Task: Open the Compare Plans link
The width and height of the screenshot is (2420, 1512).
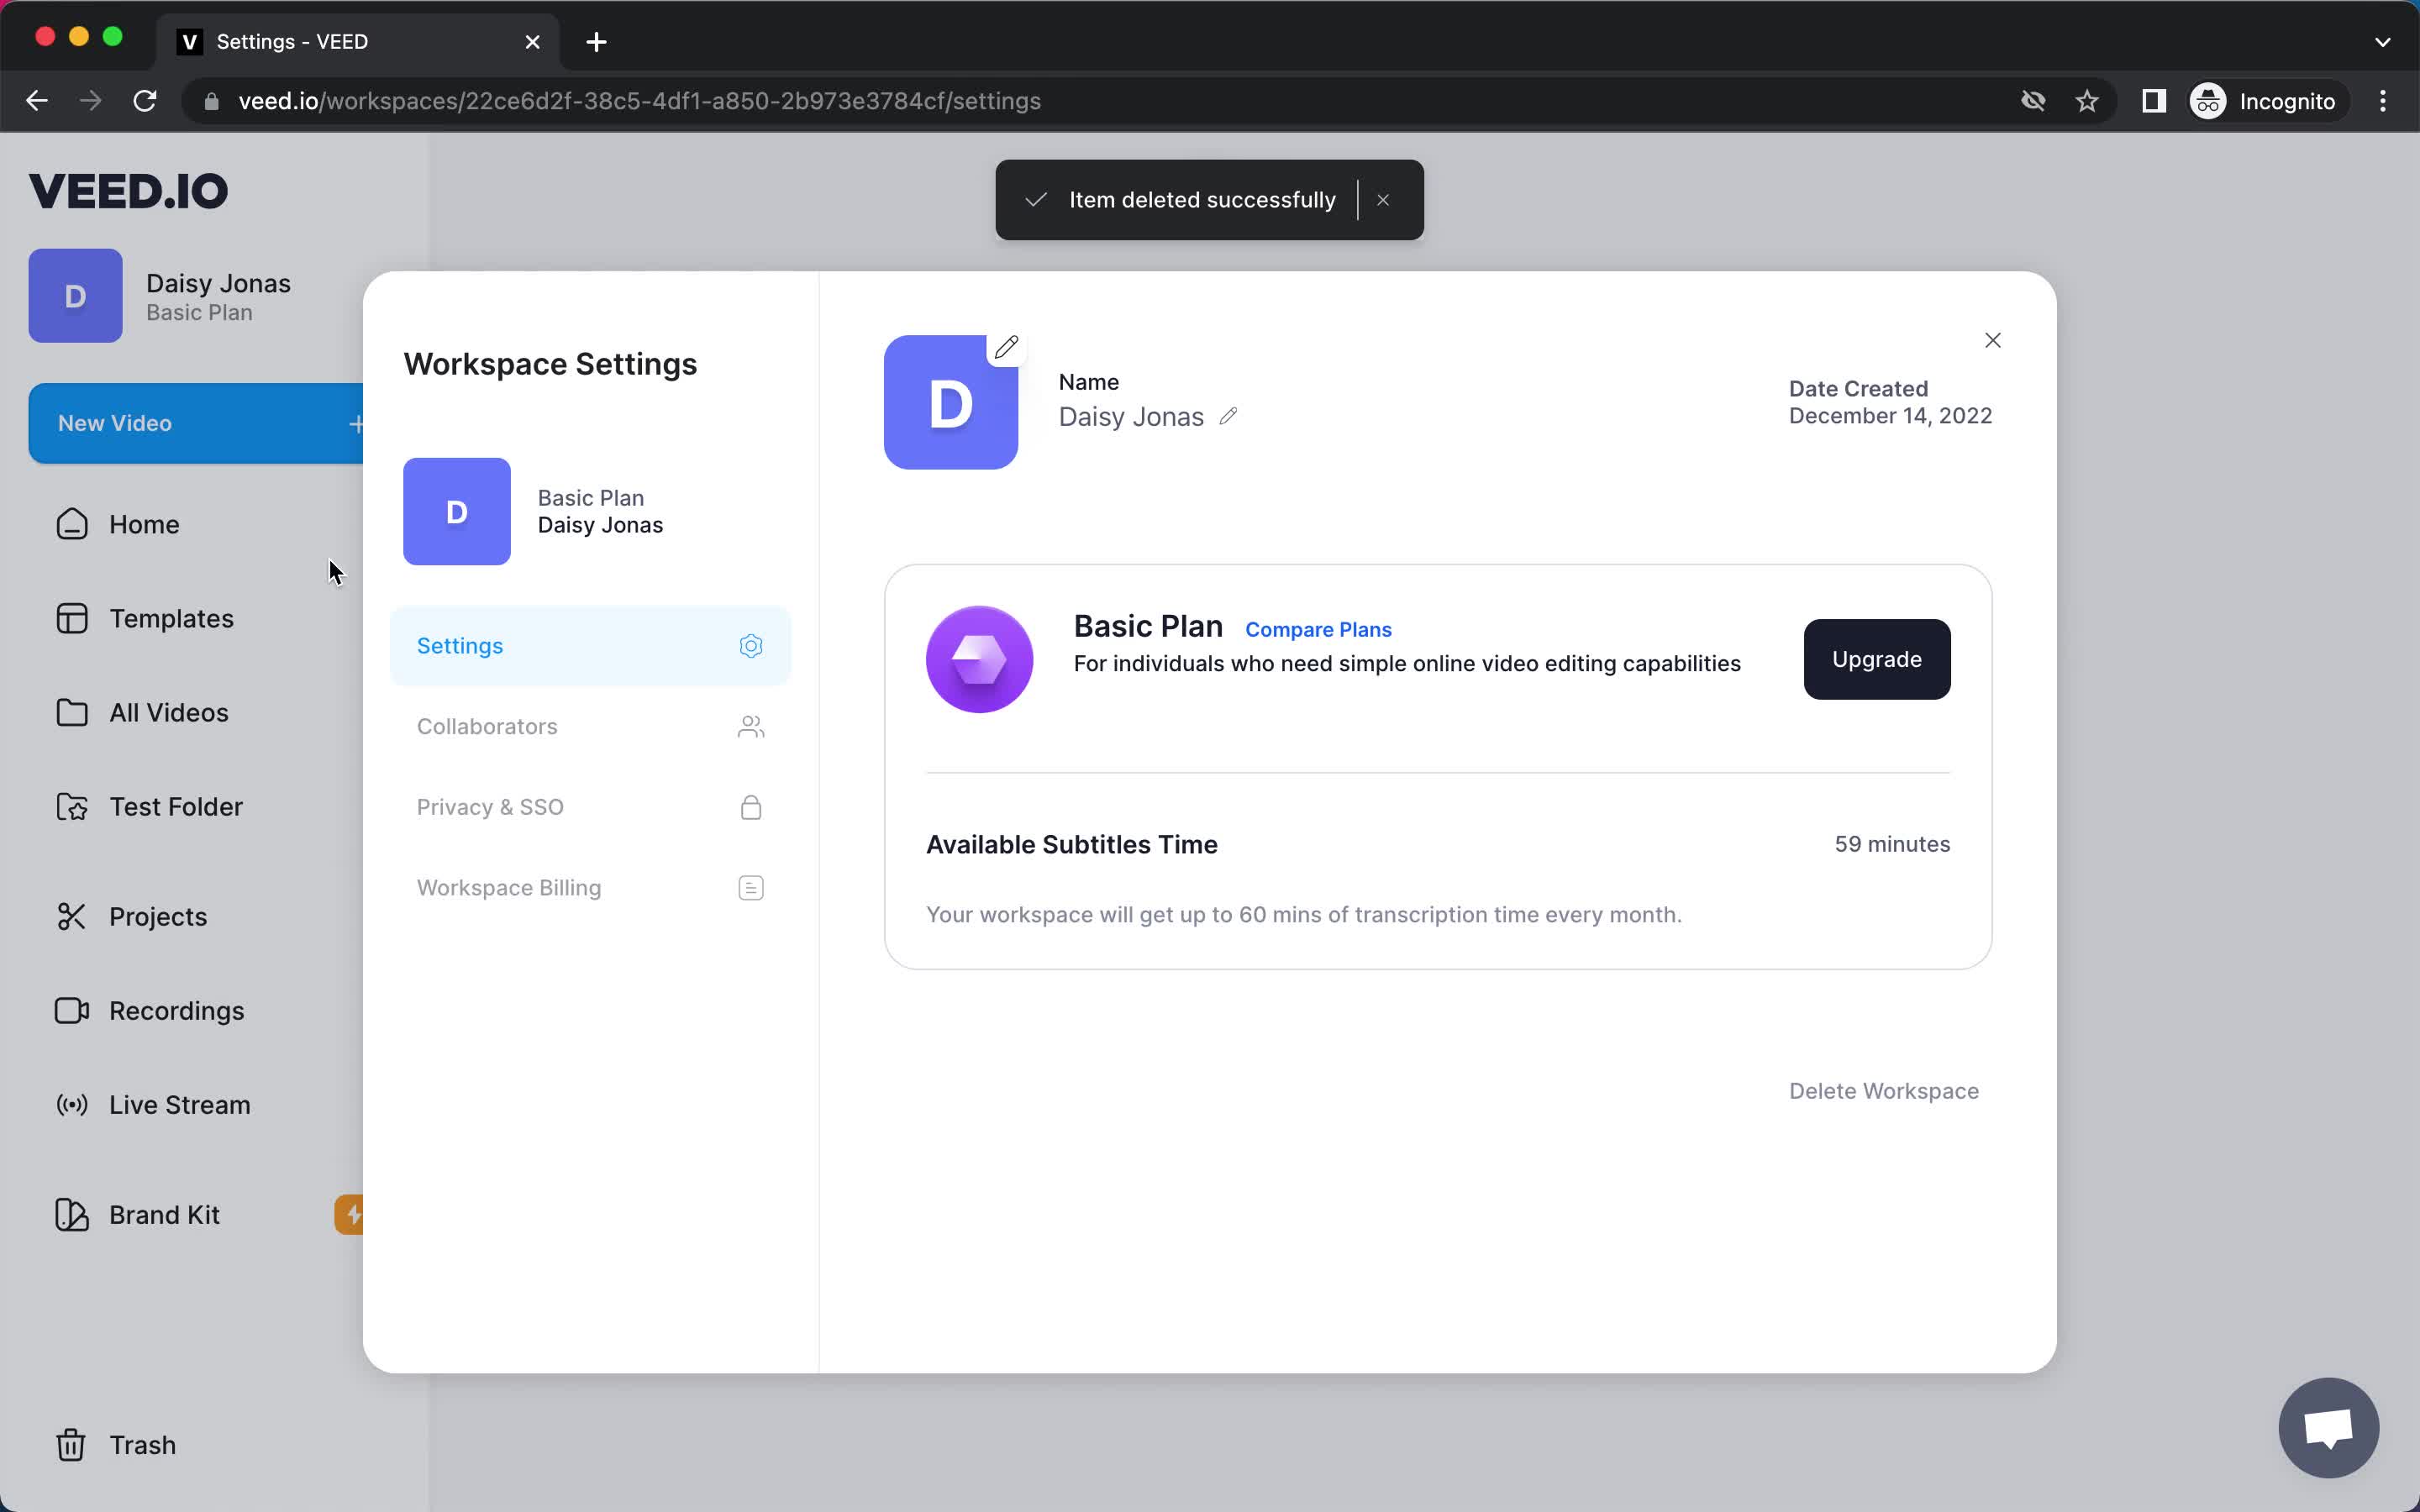Action: pos(1318,630)
